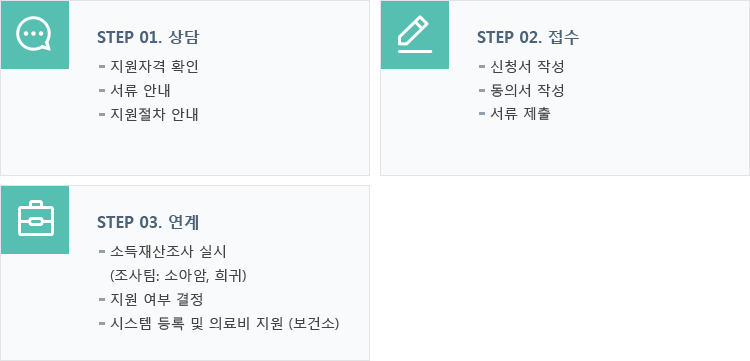
Task: Click the speech bubble consultation icon
Action: (33, 34)
